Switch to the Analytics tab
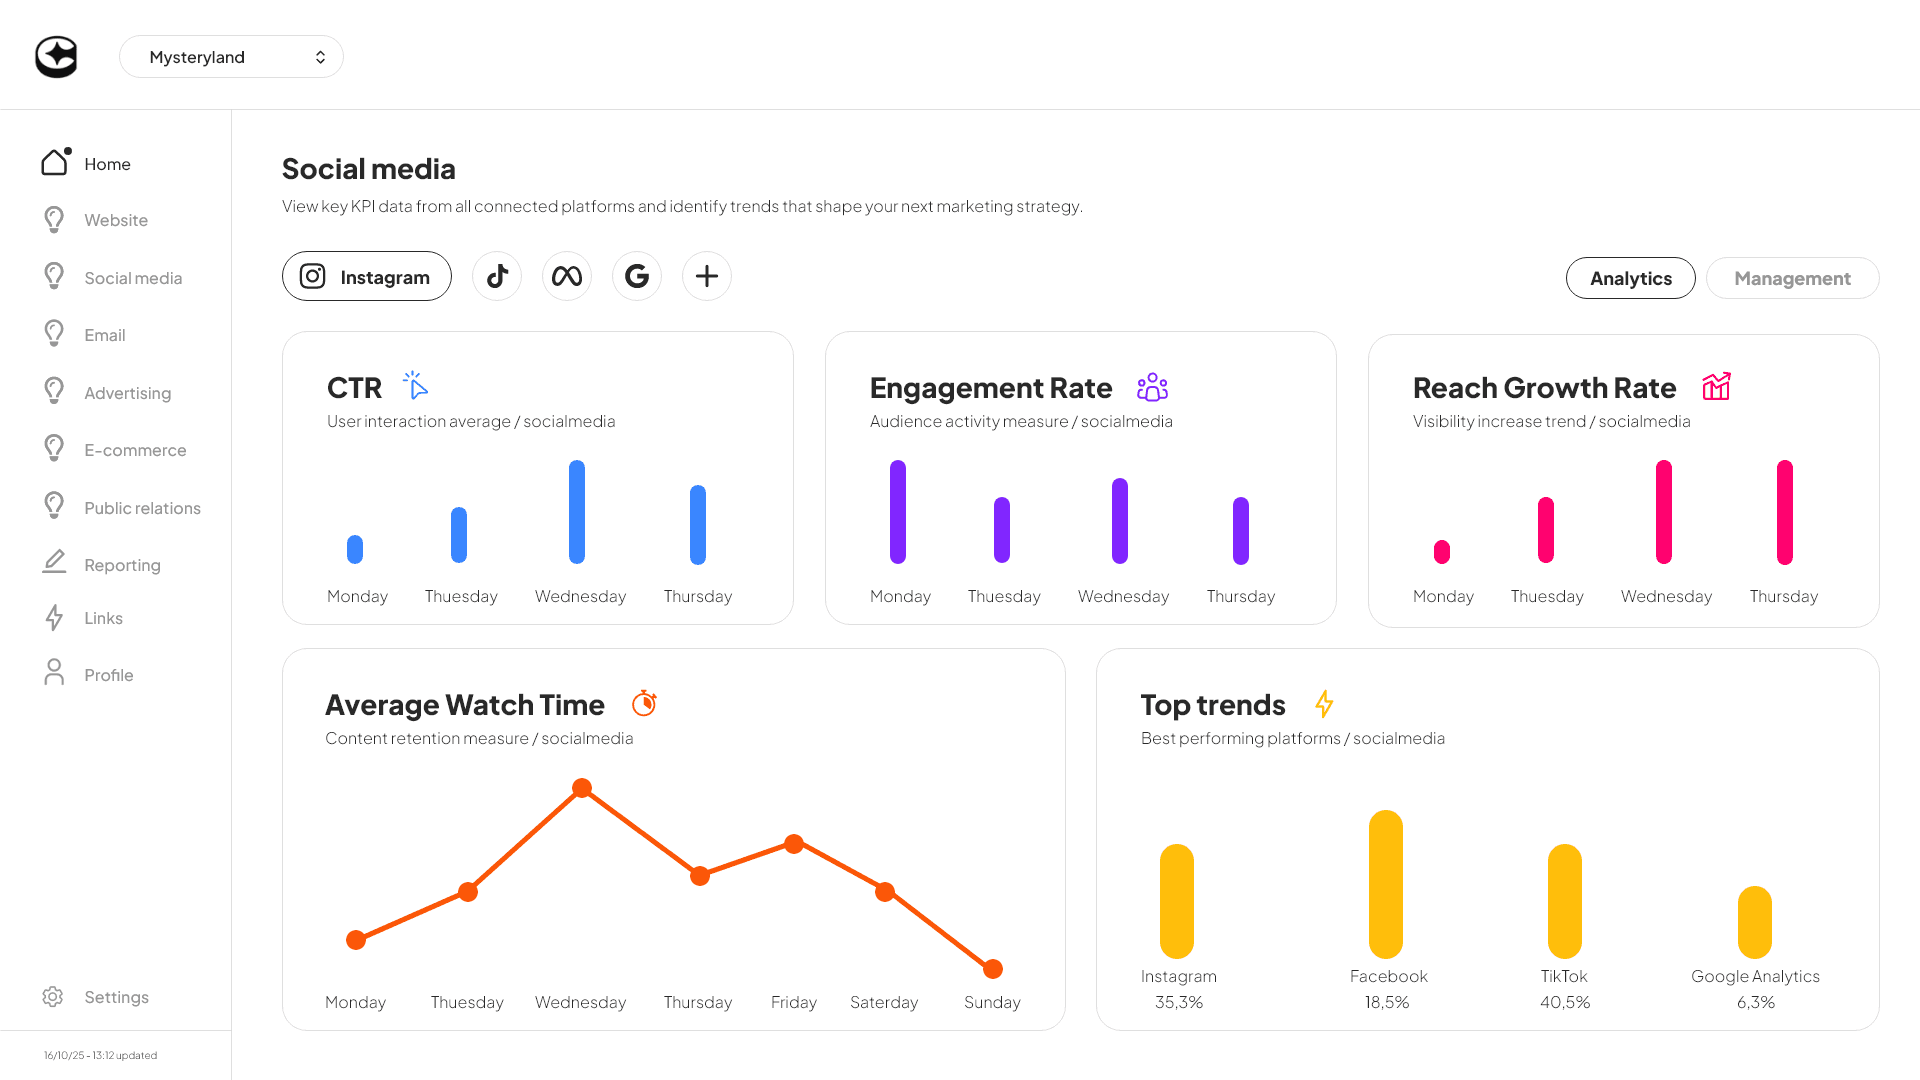The image size is (1920, 1080). coord(1630,278)
